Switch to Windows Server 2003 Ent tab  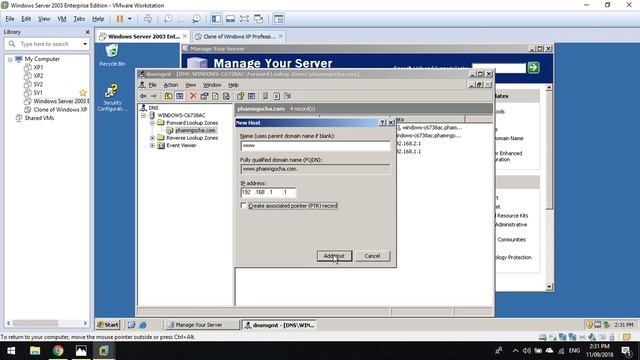click(143, 36)
